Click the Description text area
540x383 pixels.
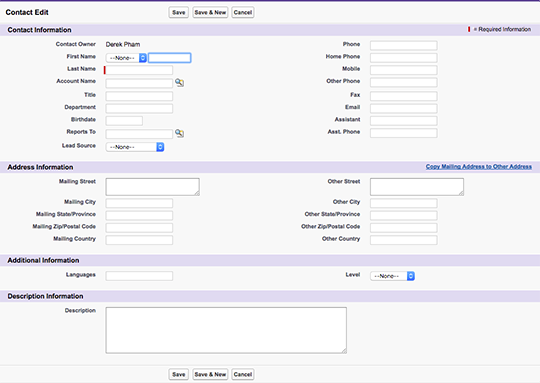coord(226,330)
